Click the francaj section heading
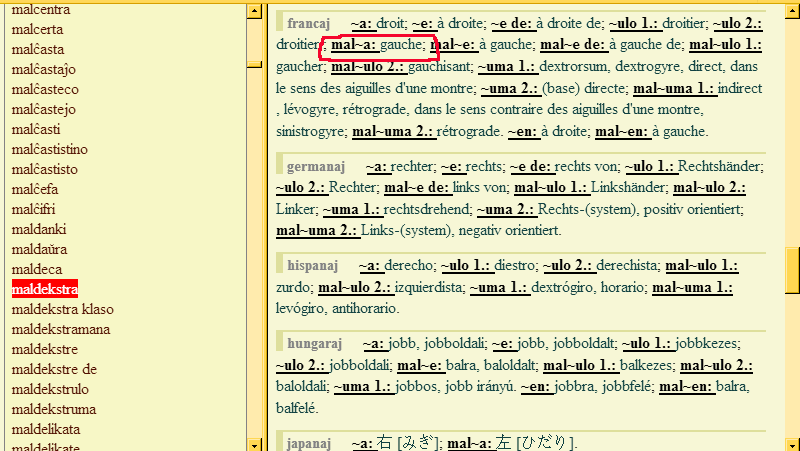The height and width of the screenshot is (451, 800). coord(309,23)
